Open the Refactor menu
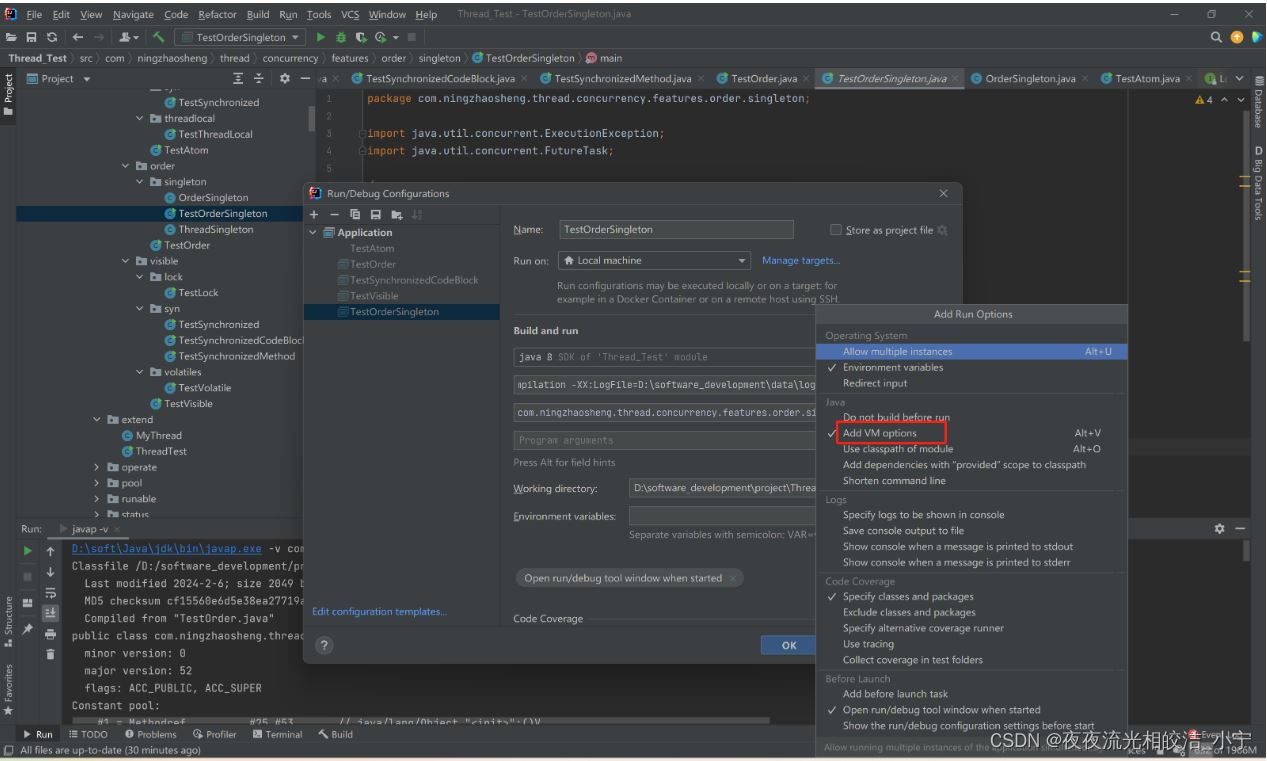This screenshot has width=1267, height=761. (x=217, y=15)
